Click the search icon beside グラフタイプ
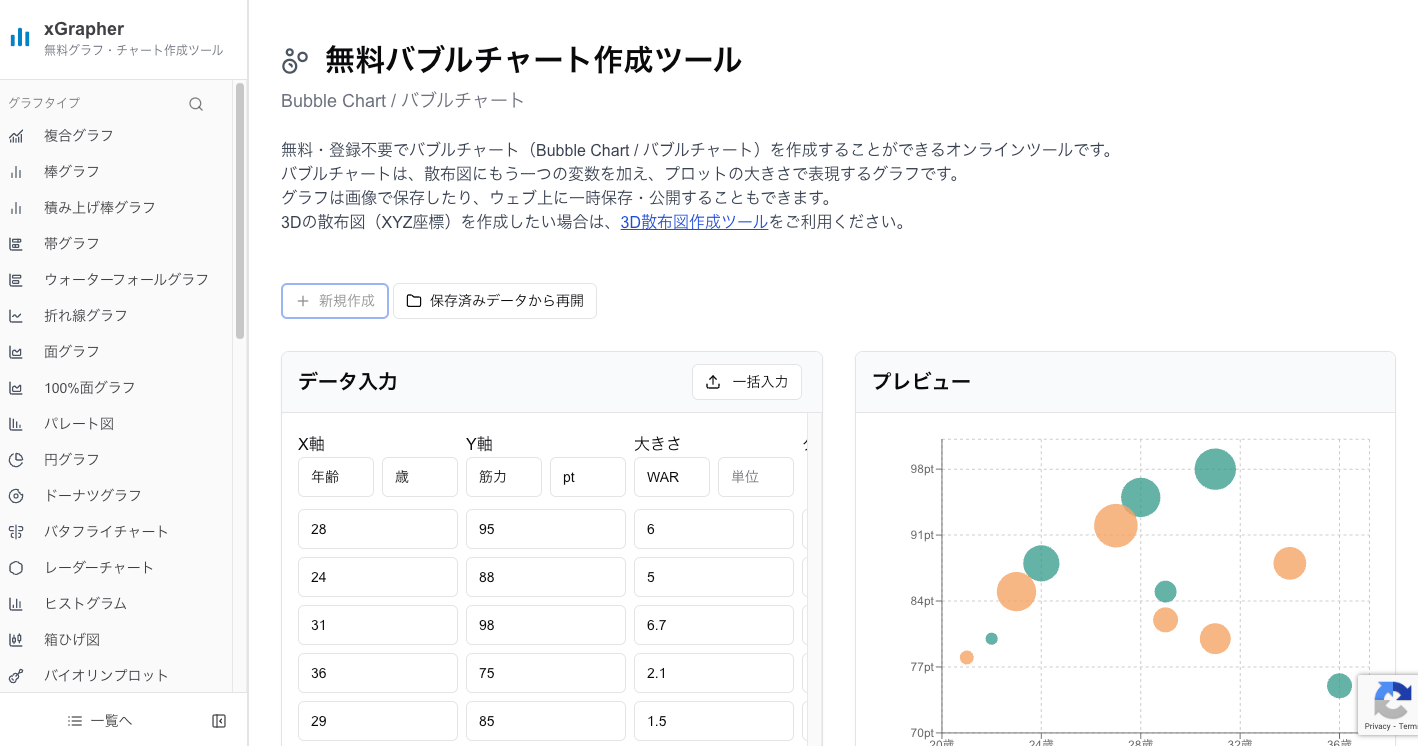The image size is (1418, 746). pos(196,104)
